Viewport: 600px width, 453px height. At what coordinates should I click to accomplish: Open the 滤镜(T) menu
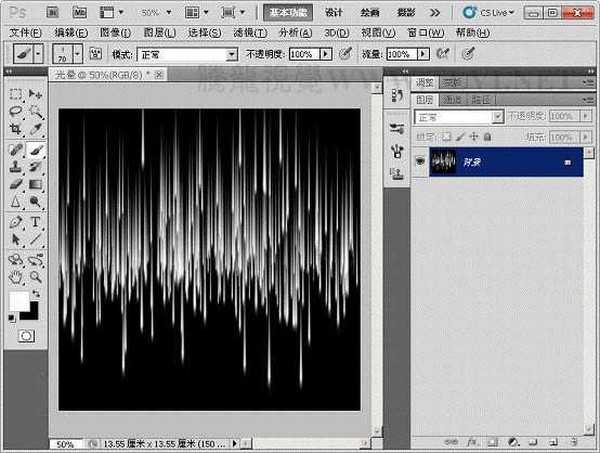tap(249, 33)
